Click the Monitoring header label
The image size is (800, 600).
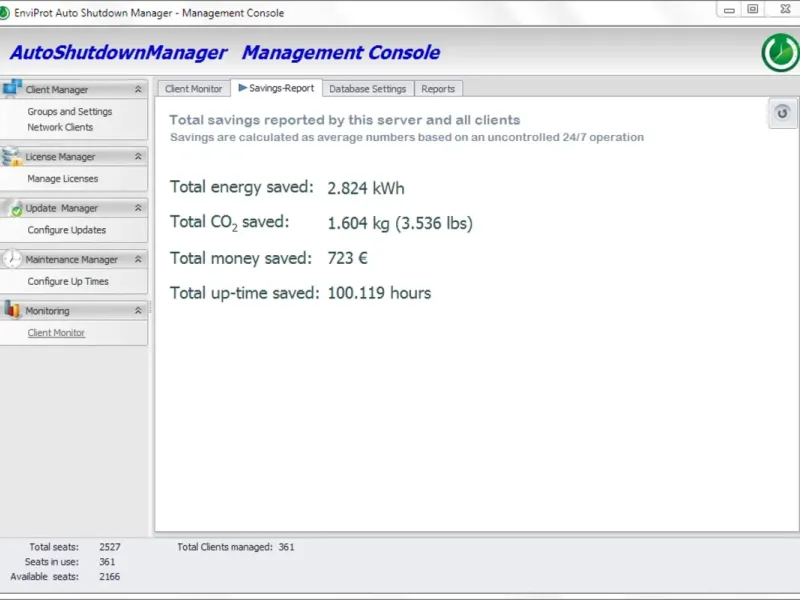coord(47,310)
